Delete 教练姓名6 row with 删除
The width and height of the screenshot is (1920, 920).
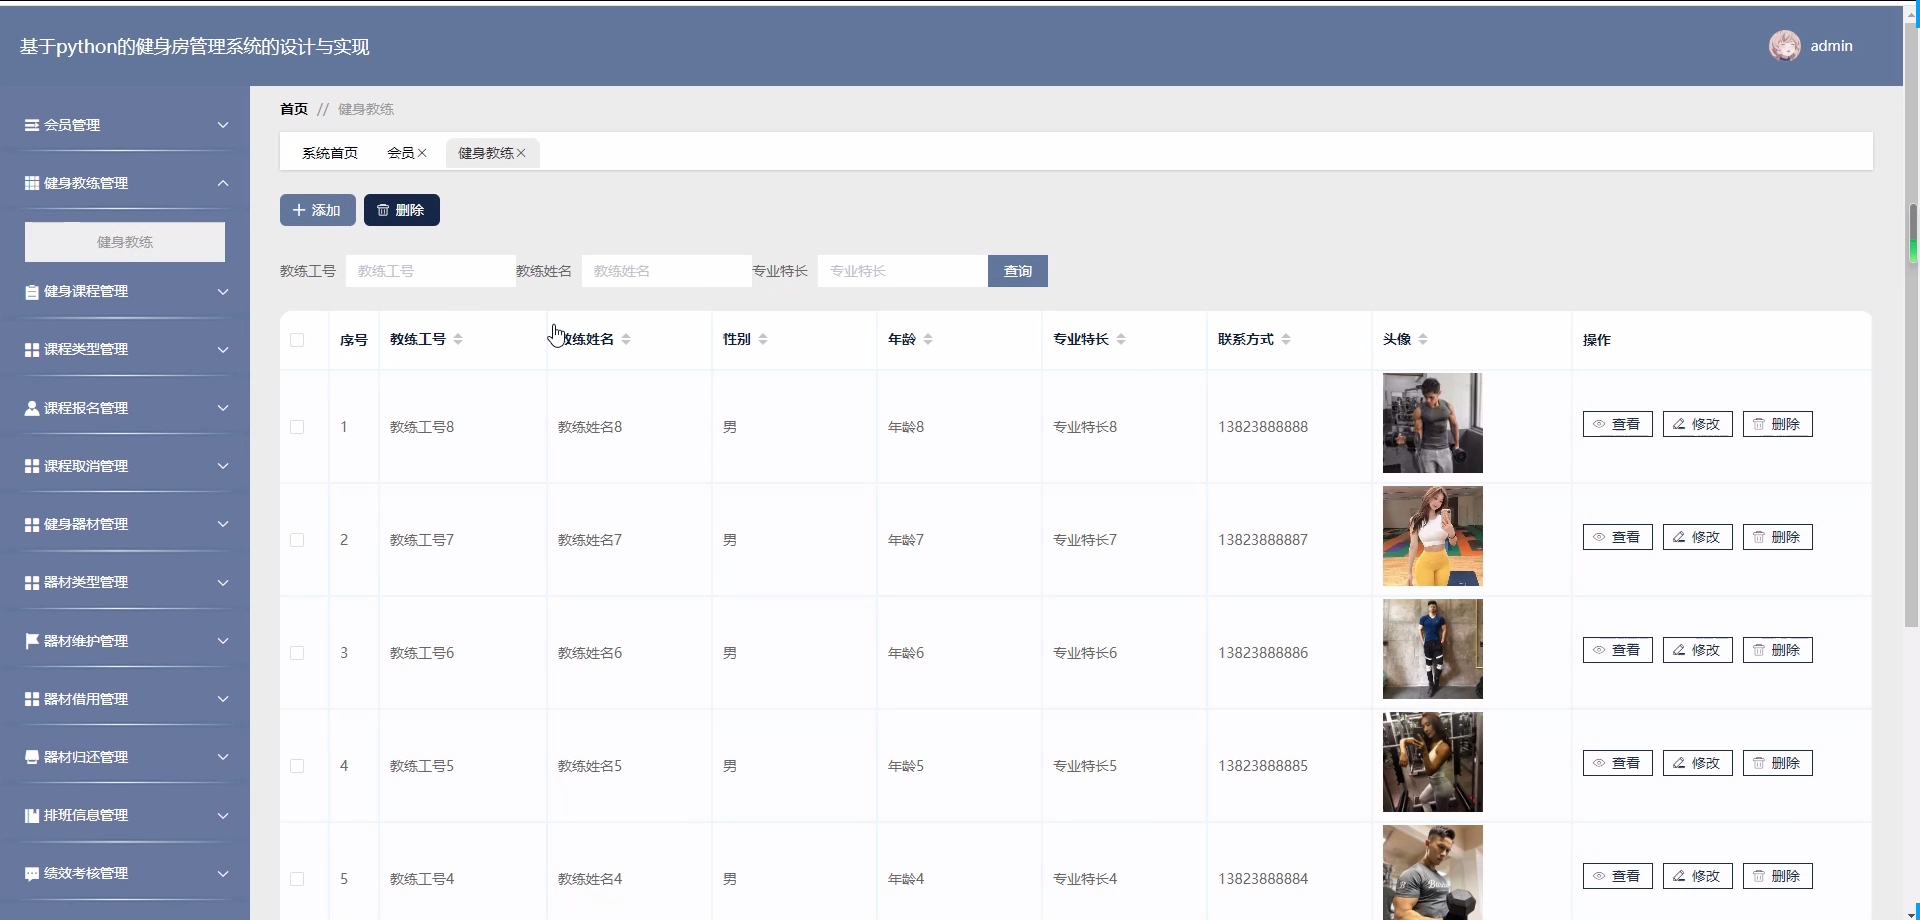(x=1778, y=650)
